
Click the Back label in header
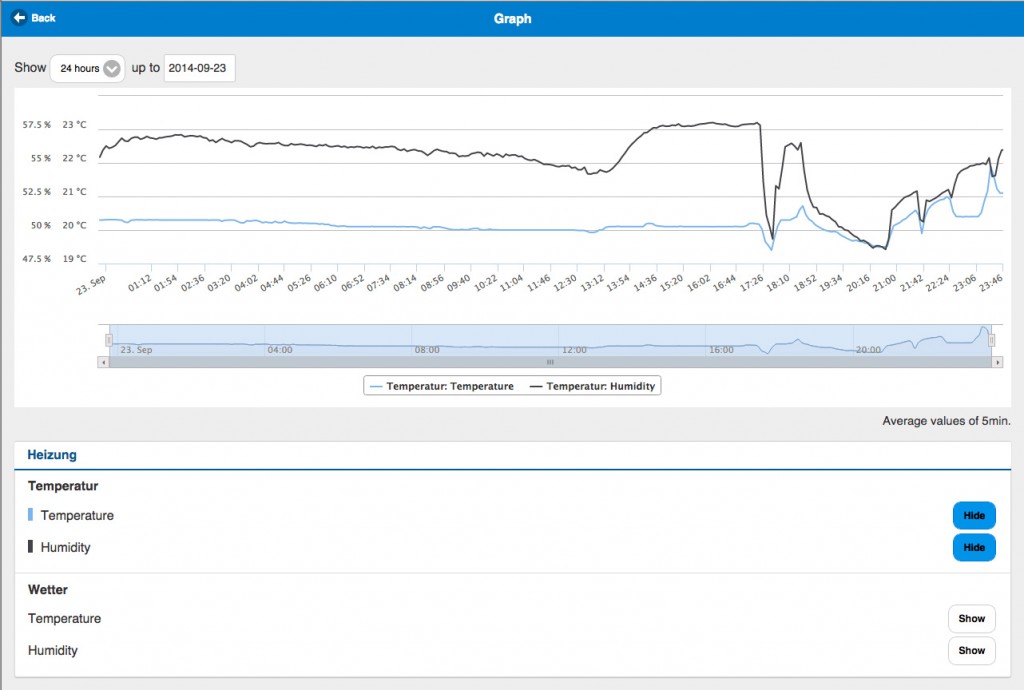44,18
